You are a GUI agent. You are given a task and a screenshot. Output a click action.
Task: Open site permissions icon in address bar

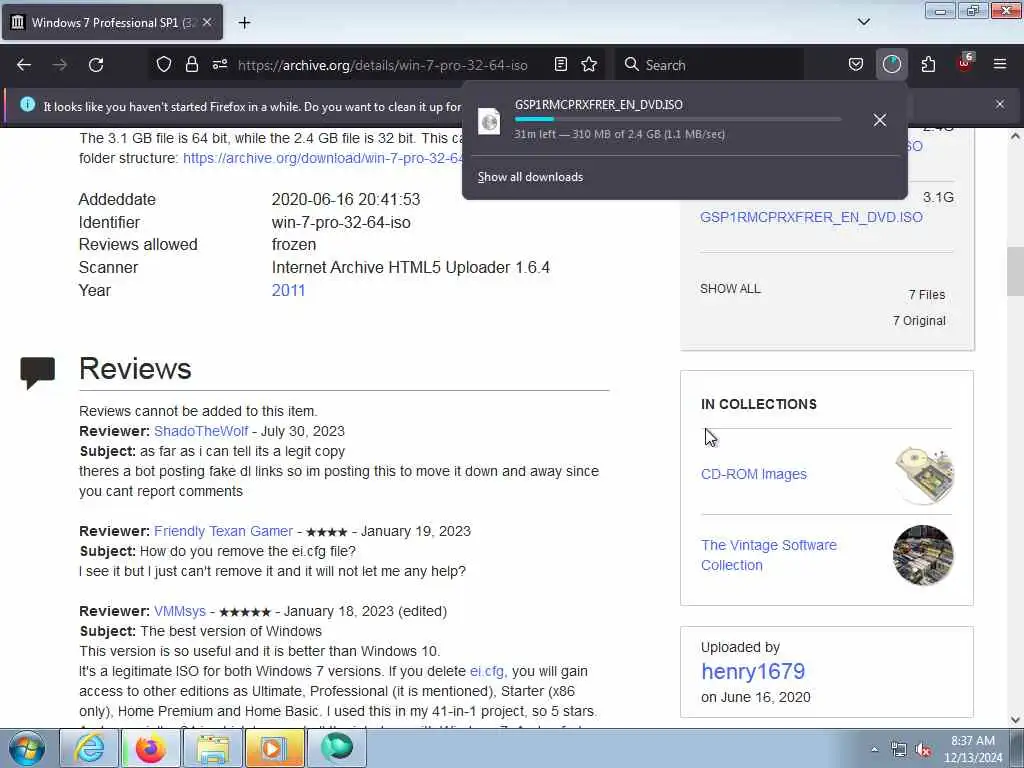(x=220, y=64)
